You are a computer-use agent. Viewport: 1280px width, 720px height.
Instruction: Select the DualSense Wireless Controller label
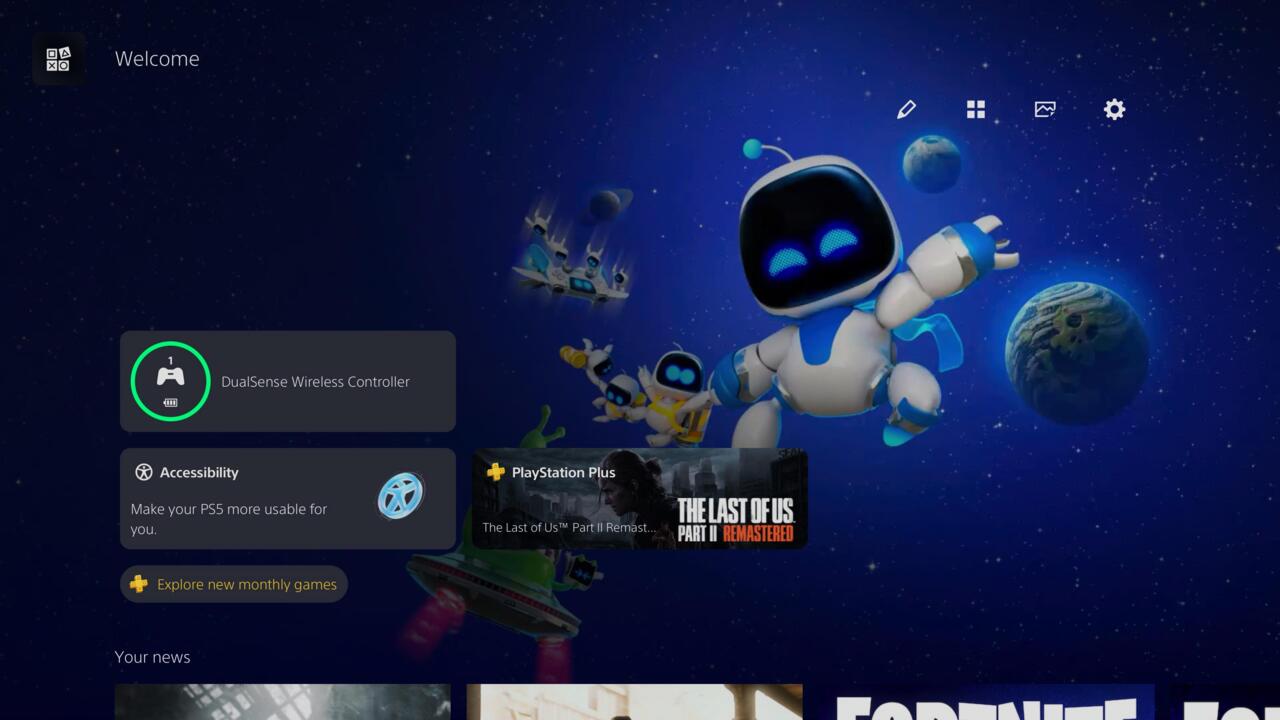315,382
